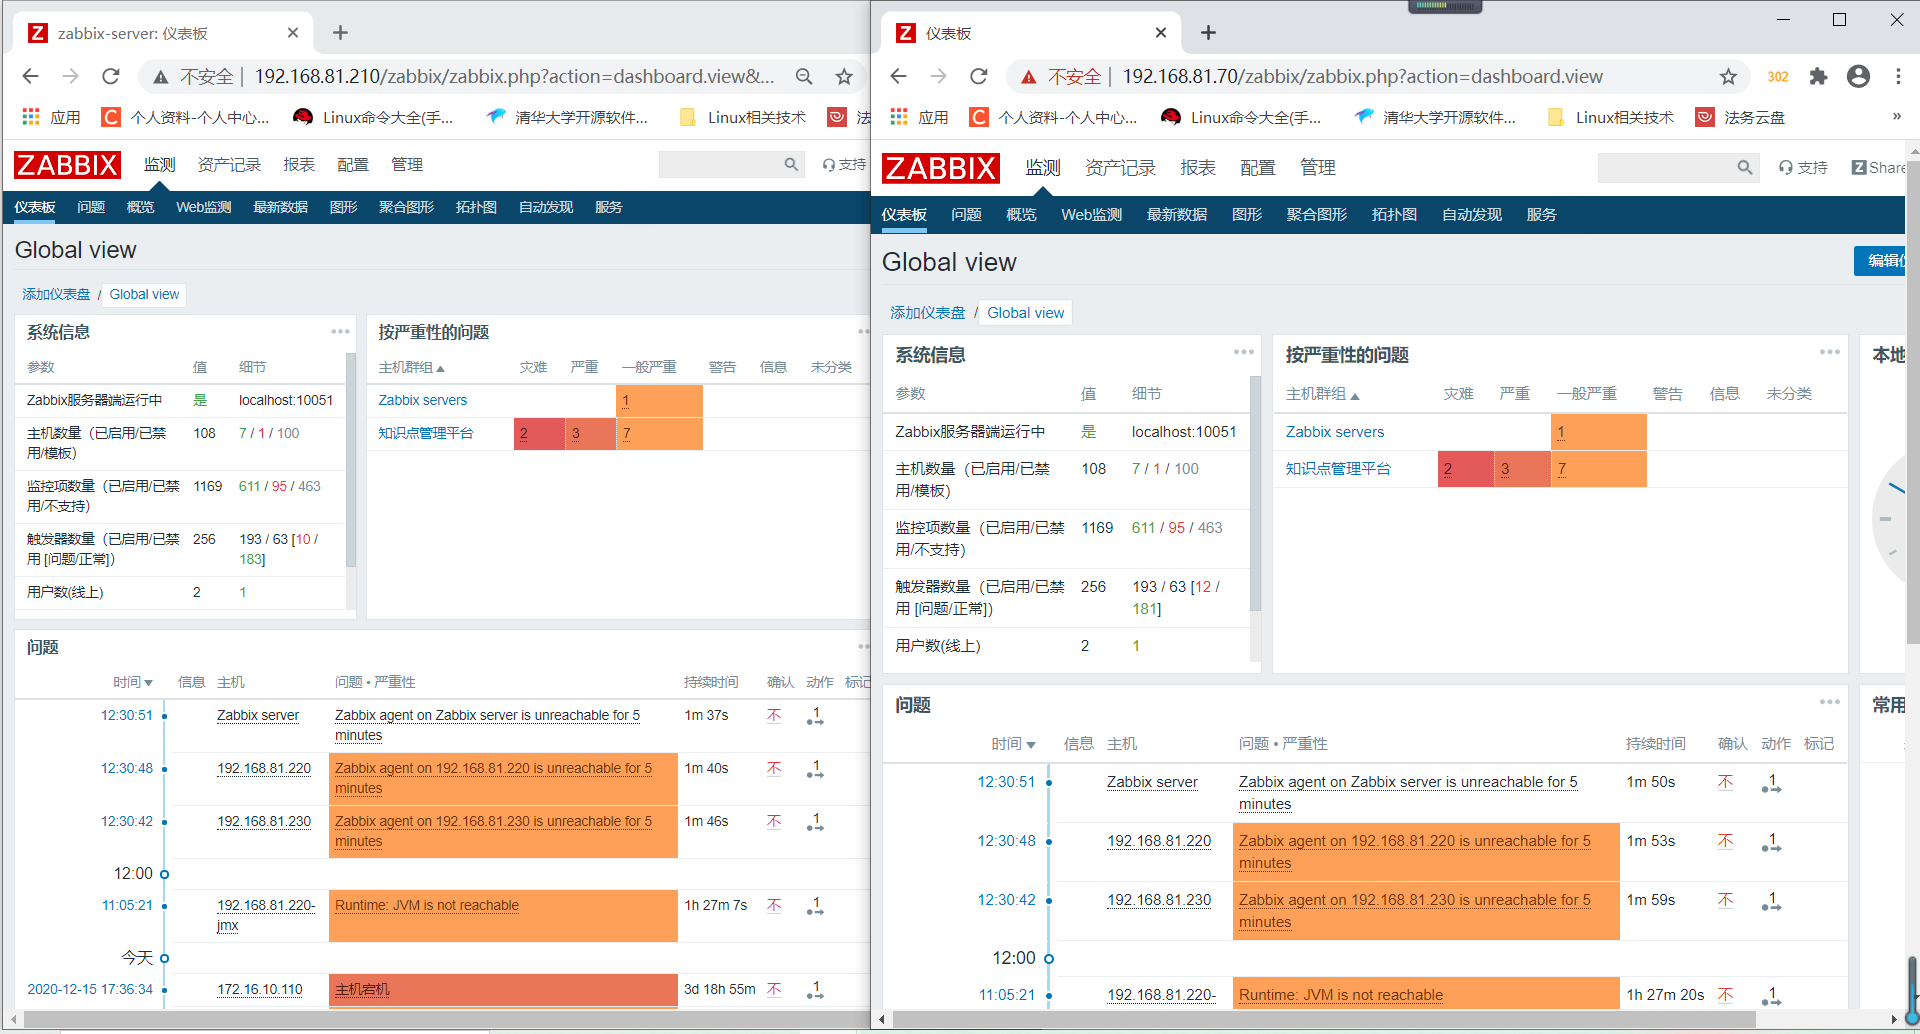The height and width of the screenshot is (1034, 1920).
Task: Click the ZABBIX logo in right window
Action: coord(940,168)
